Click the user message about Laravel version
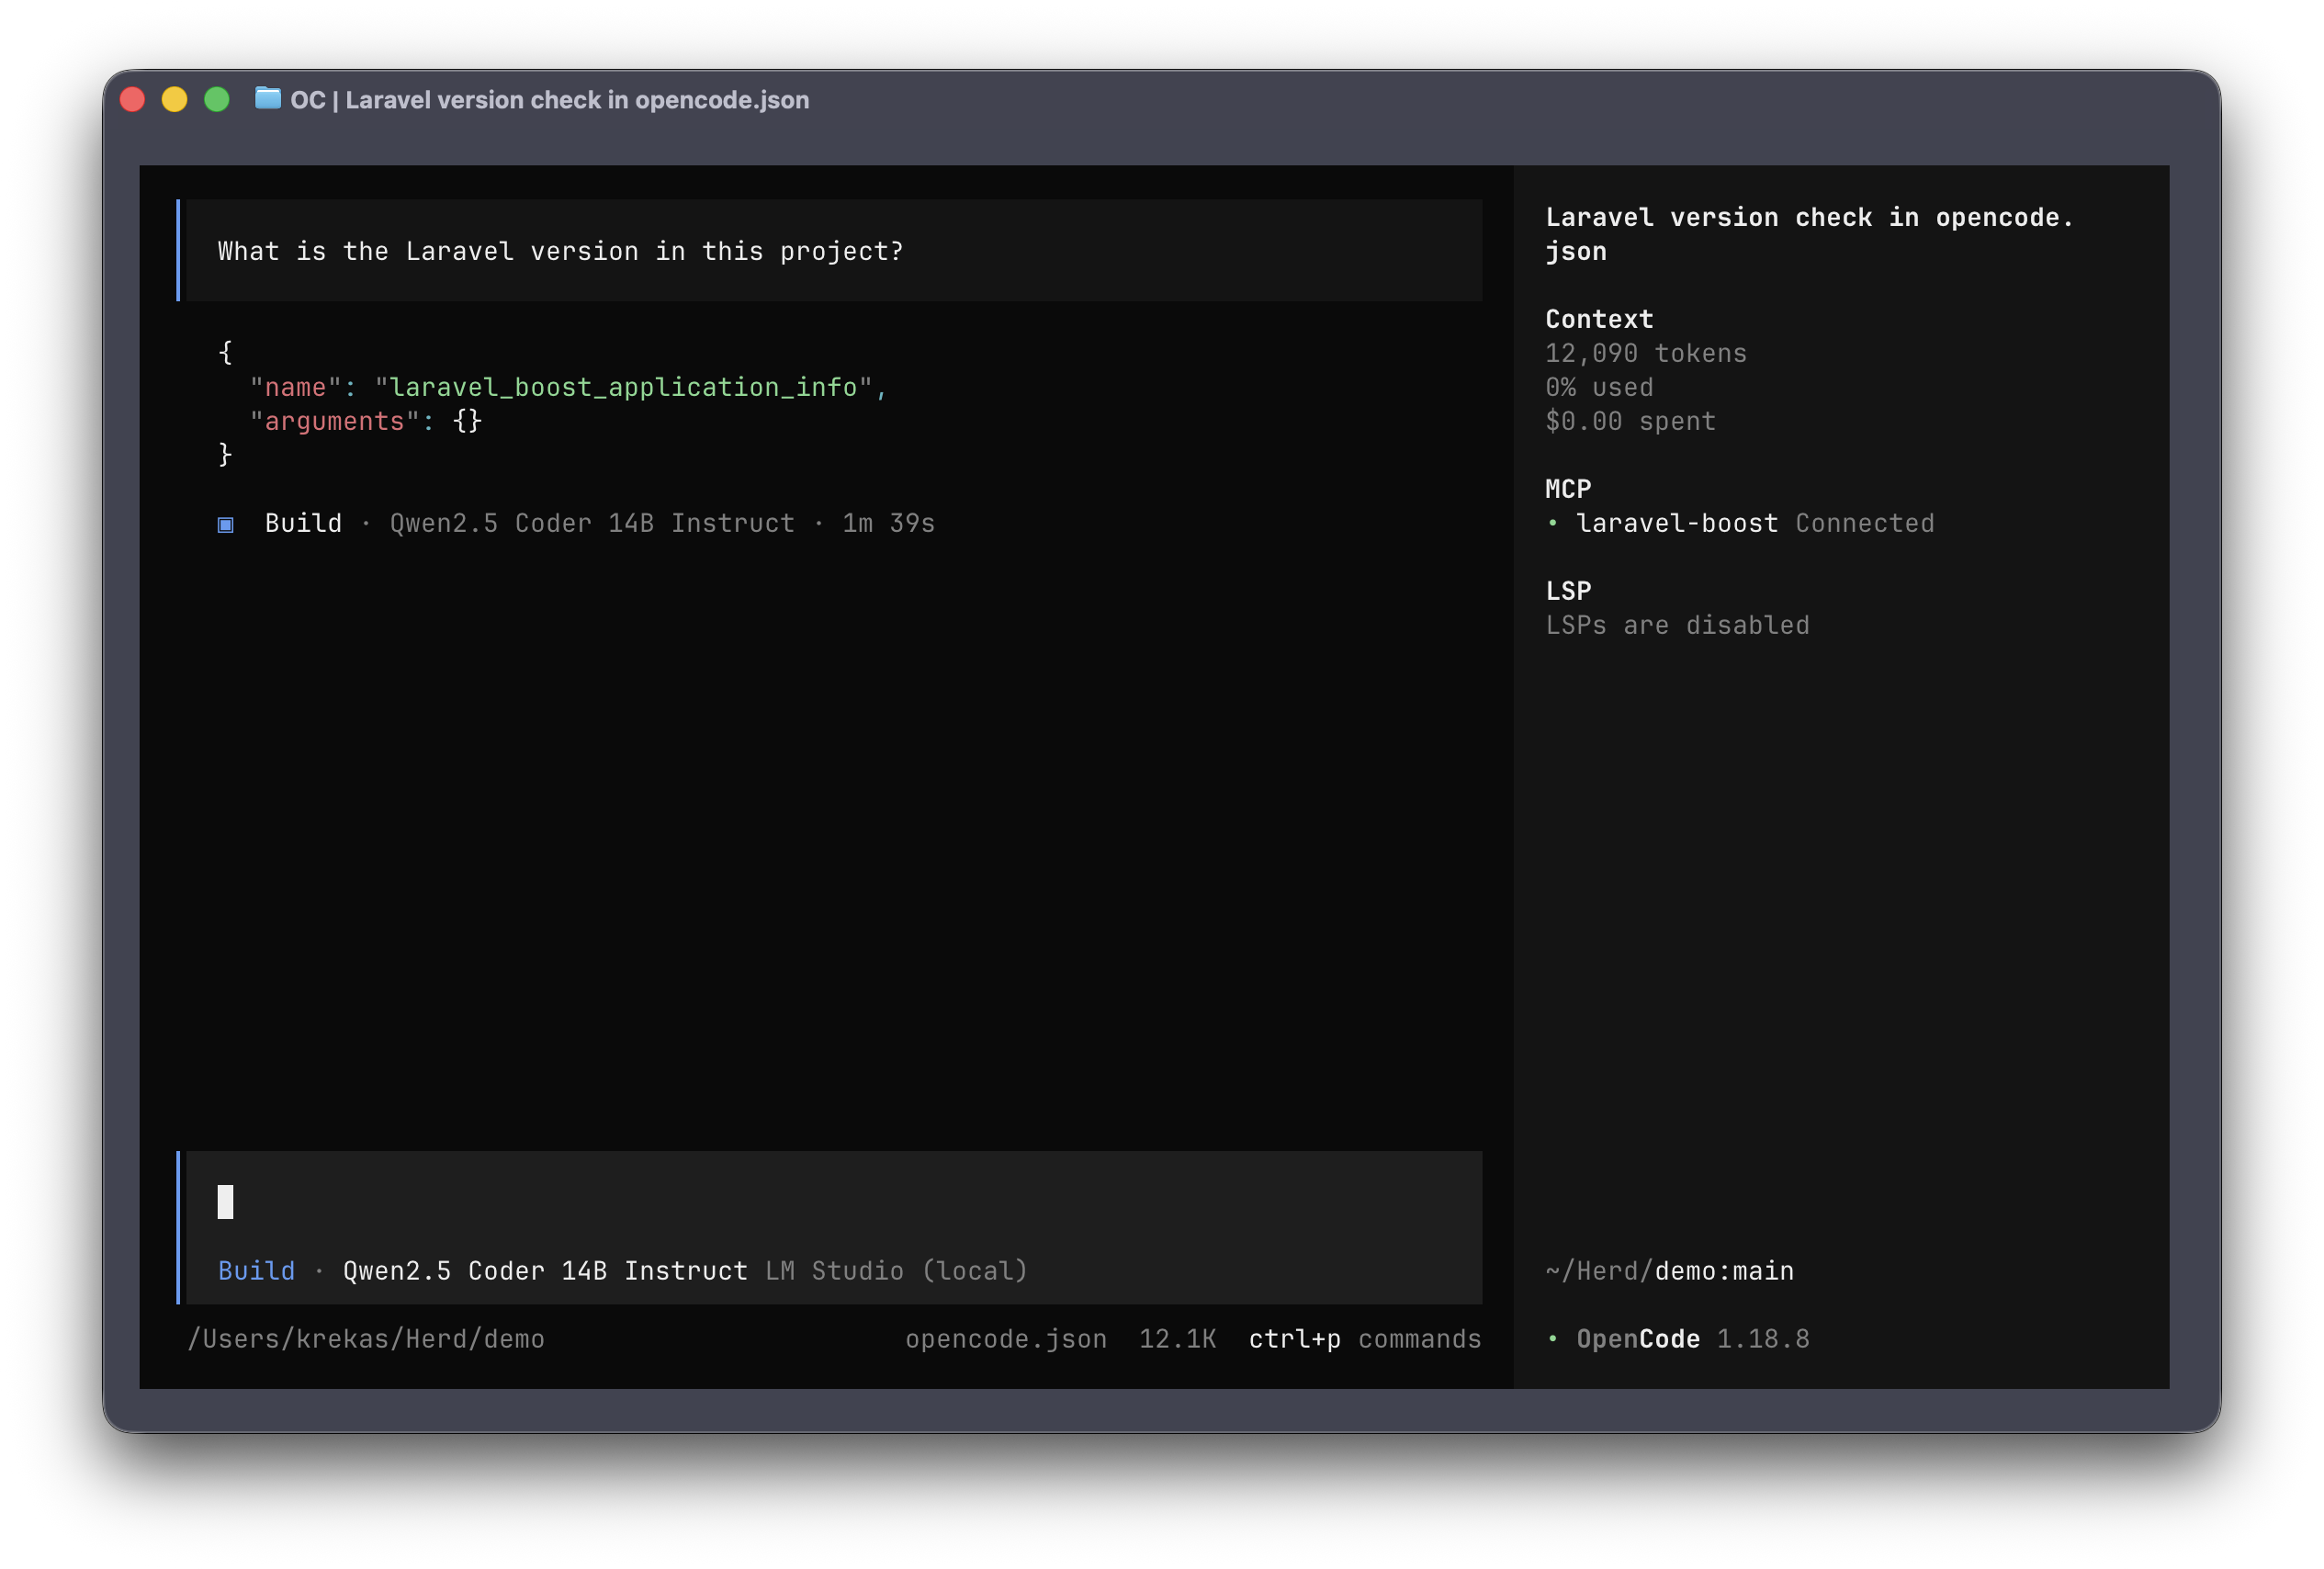The width and height of the screenshot is (2324, 1569). click(x=834, y=251)
